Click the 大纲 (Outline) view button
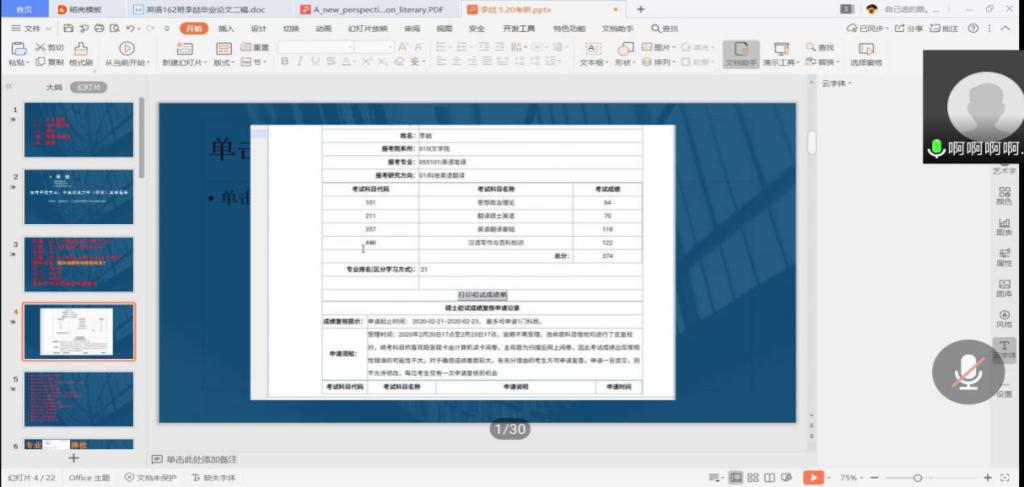The width and height of the screenshot is (1024, 487). (x=55, y=87)
